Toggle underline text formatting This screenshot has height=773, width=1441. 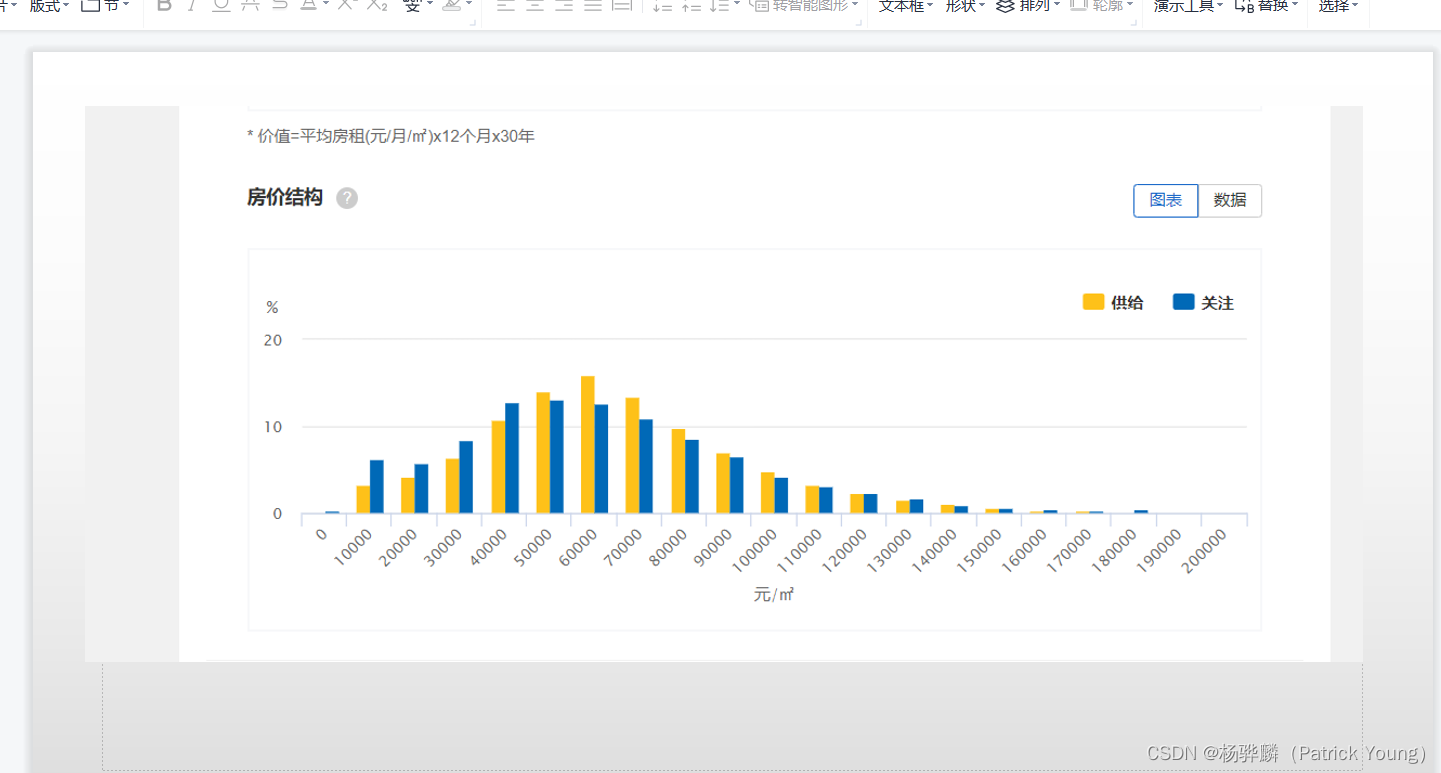tap(221, 5)
